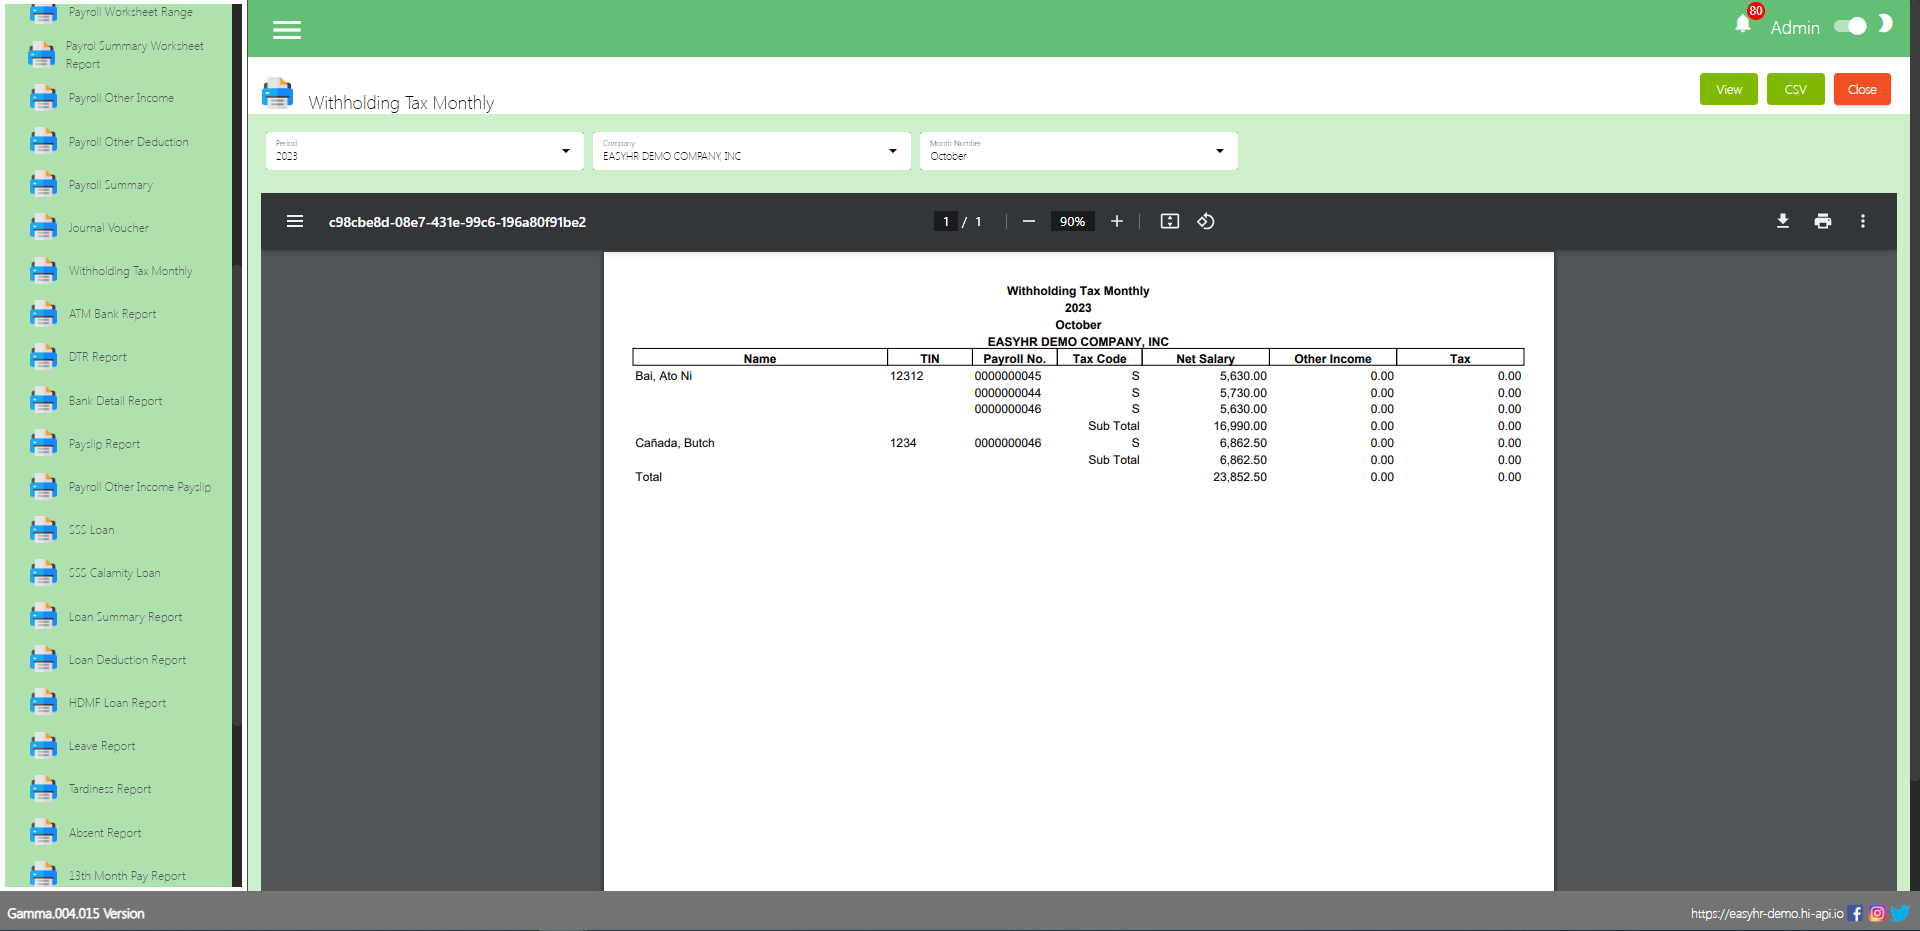The width and height of the screenshot is (1920, 931).
Task: Zoom in the PDF with plus icon
Action: click(x=1117, y=221)
